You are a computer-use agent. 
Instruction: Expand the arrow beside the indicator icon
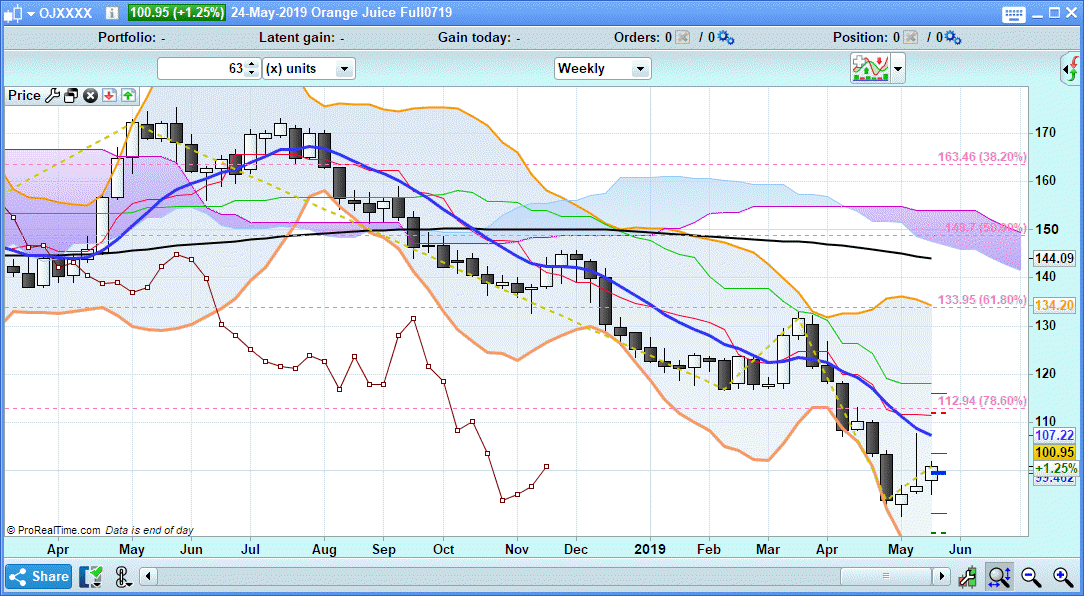coord(898,69)
